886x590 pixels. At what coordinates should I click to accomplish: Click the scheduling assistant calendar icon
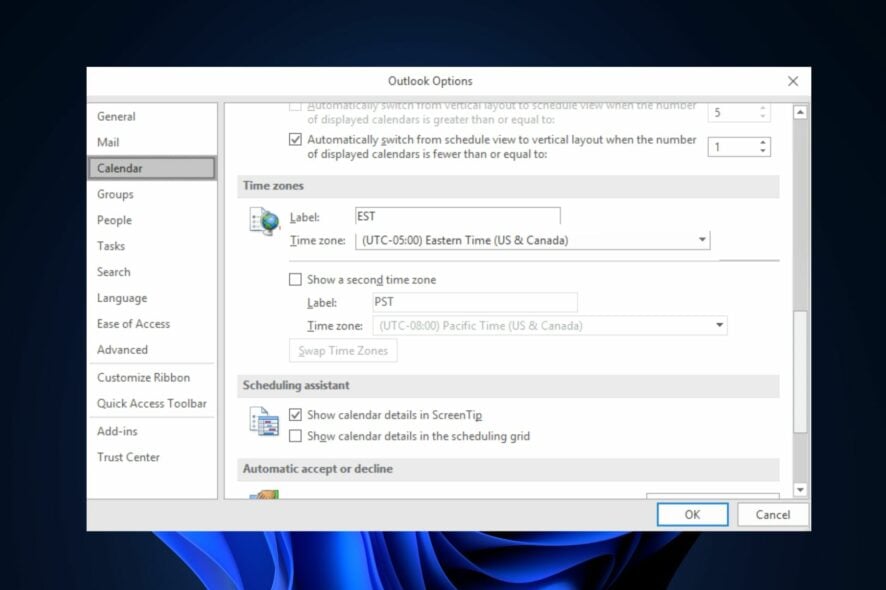tap(264, 421)
